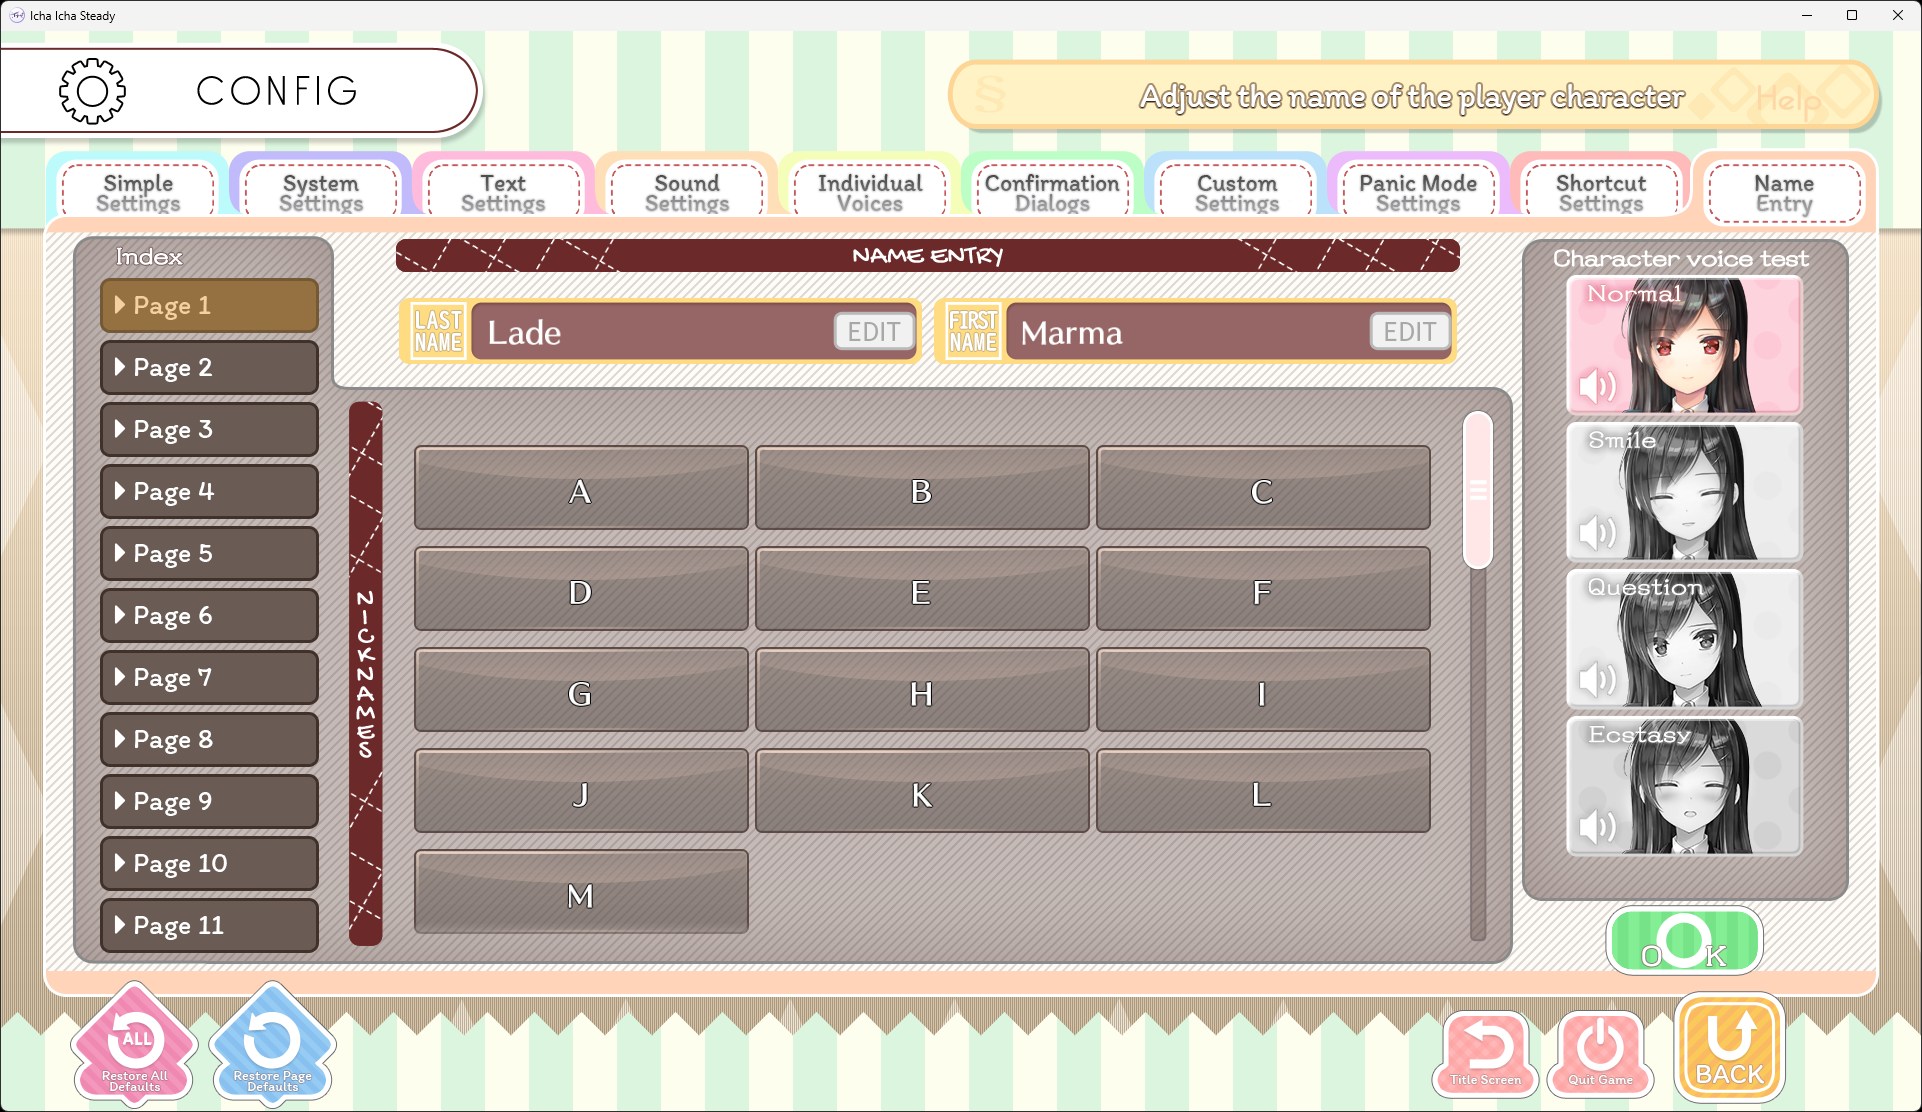
Task: Choose nickname letter H
Action: coord(922,690)
